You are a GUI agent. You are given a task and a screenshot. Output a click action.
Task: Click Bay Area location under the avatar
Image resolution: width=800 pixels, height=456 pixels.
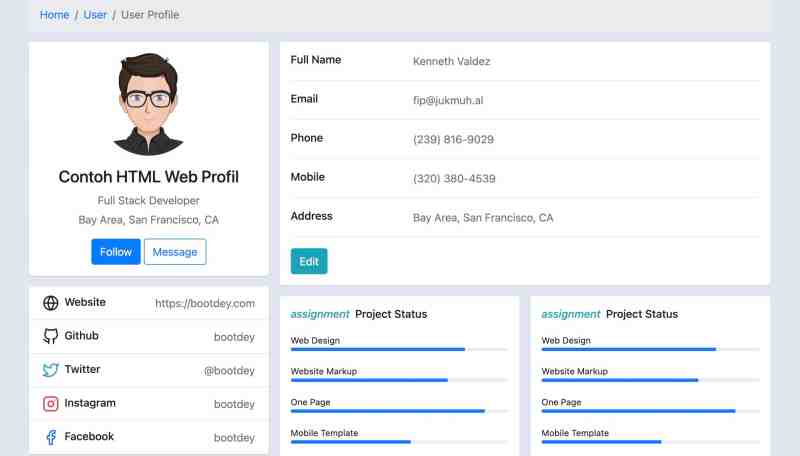pos(148,220)
